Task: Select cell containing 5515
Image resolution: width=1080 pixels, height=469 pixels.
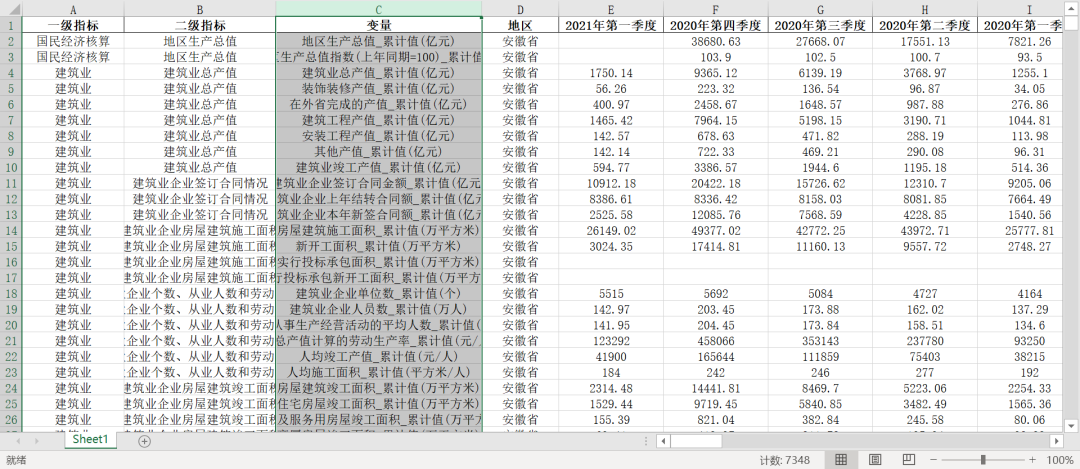Action: [x=612, y=293]
